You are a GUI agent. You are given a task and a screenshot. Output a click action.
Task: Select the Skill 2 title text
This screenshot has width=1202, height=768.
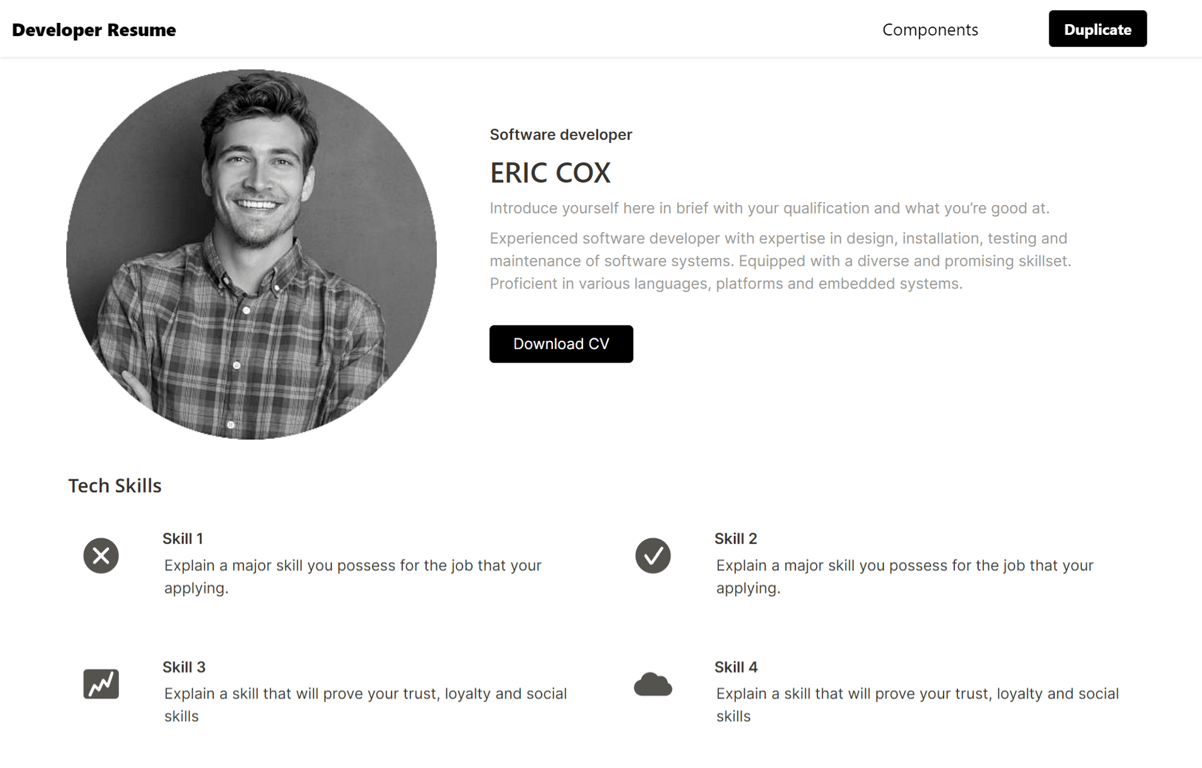point(736,538)
